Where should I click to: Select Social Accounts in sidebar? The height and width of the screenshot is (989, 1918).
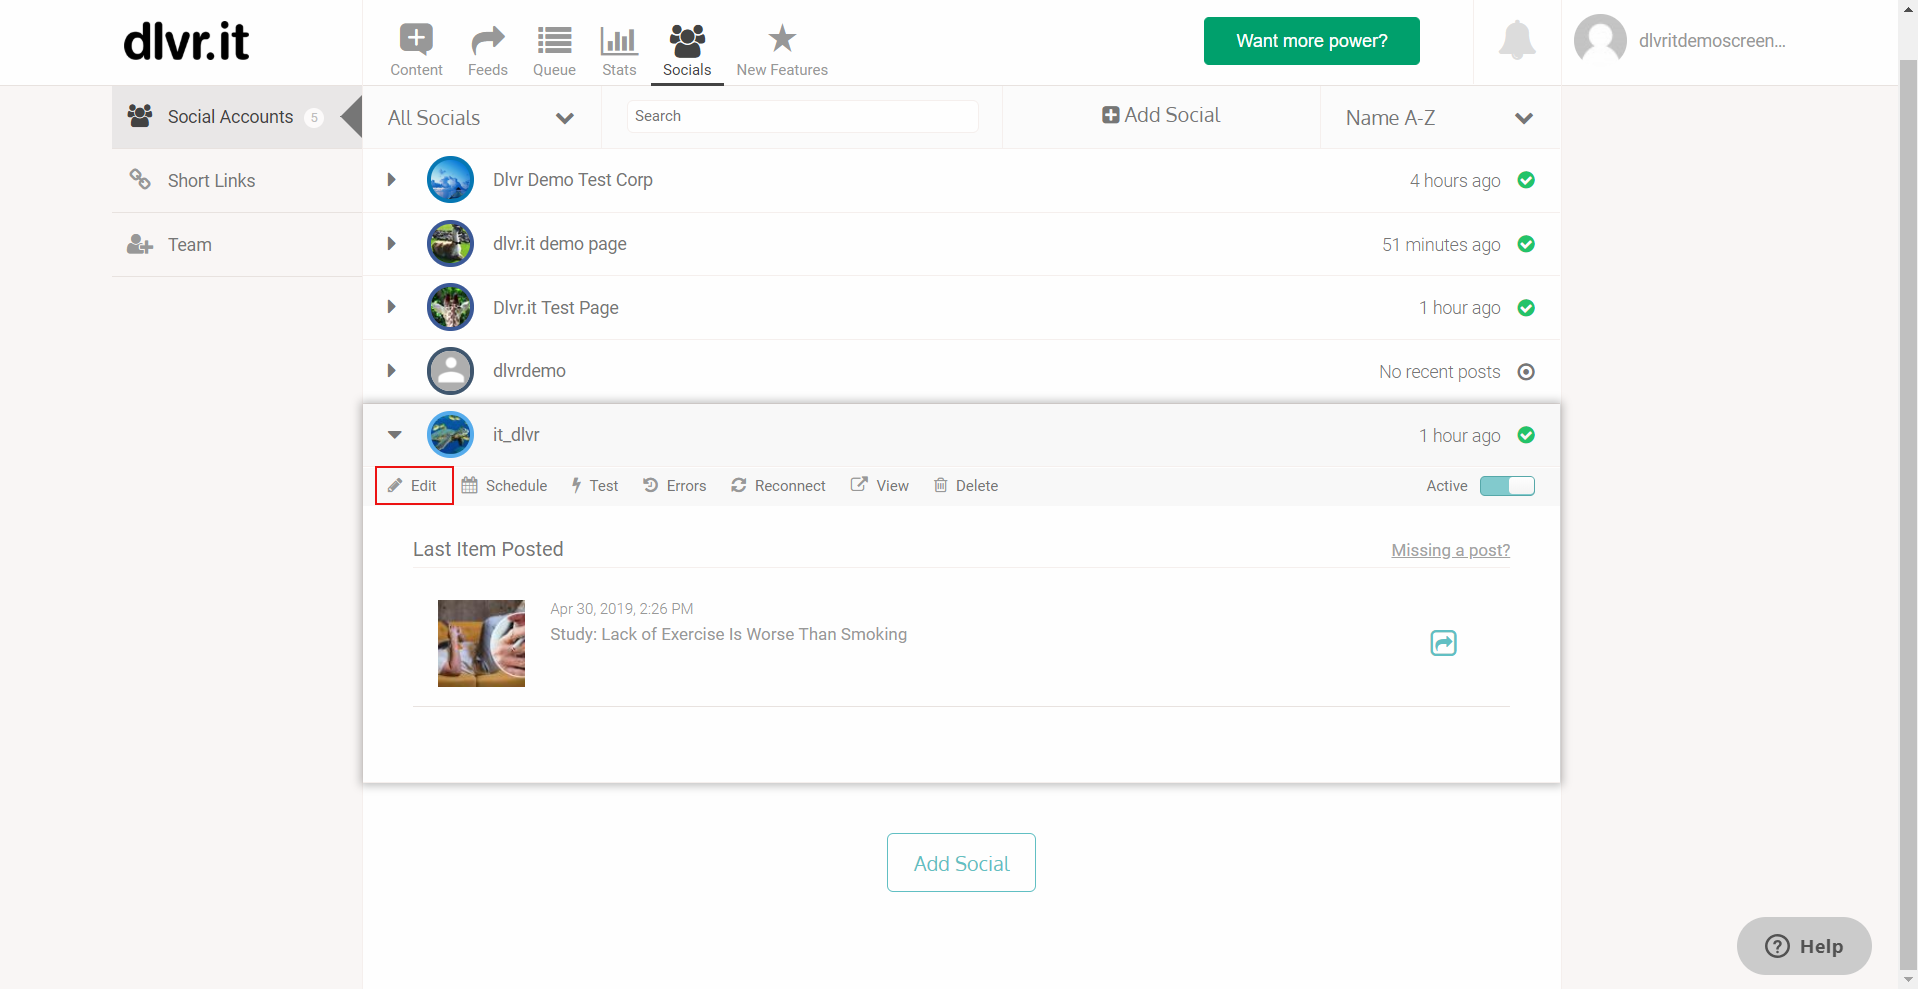(237, 117)
